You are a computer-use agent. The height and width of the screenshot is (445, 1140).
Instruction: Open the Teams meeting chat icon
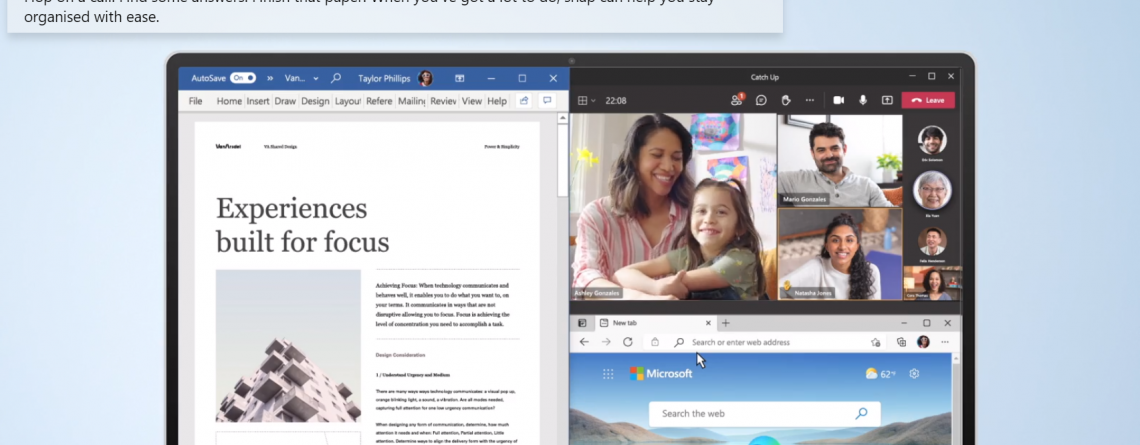[x=761, y=100]
